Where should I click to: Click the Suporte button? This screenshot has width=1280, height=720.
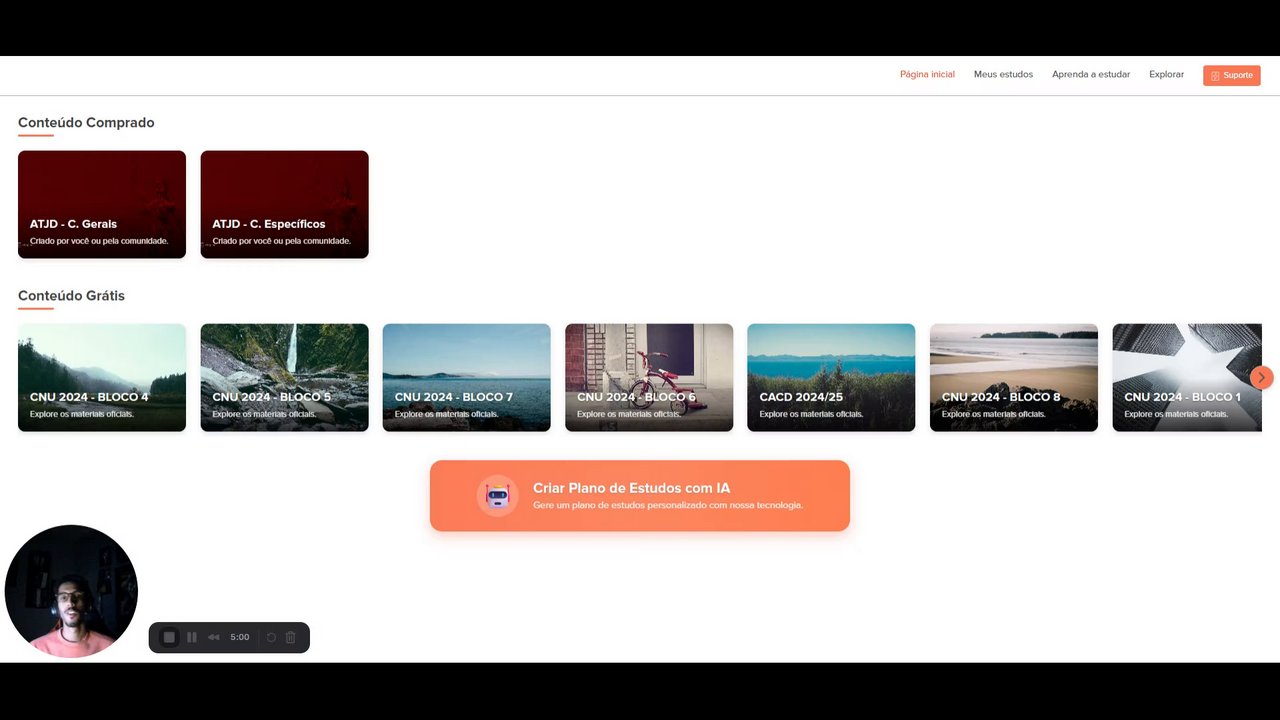pyautogui.click(x=1232, y=75)
